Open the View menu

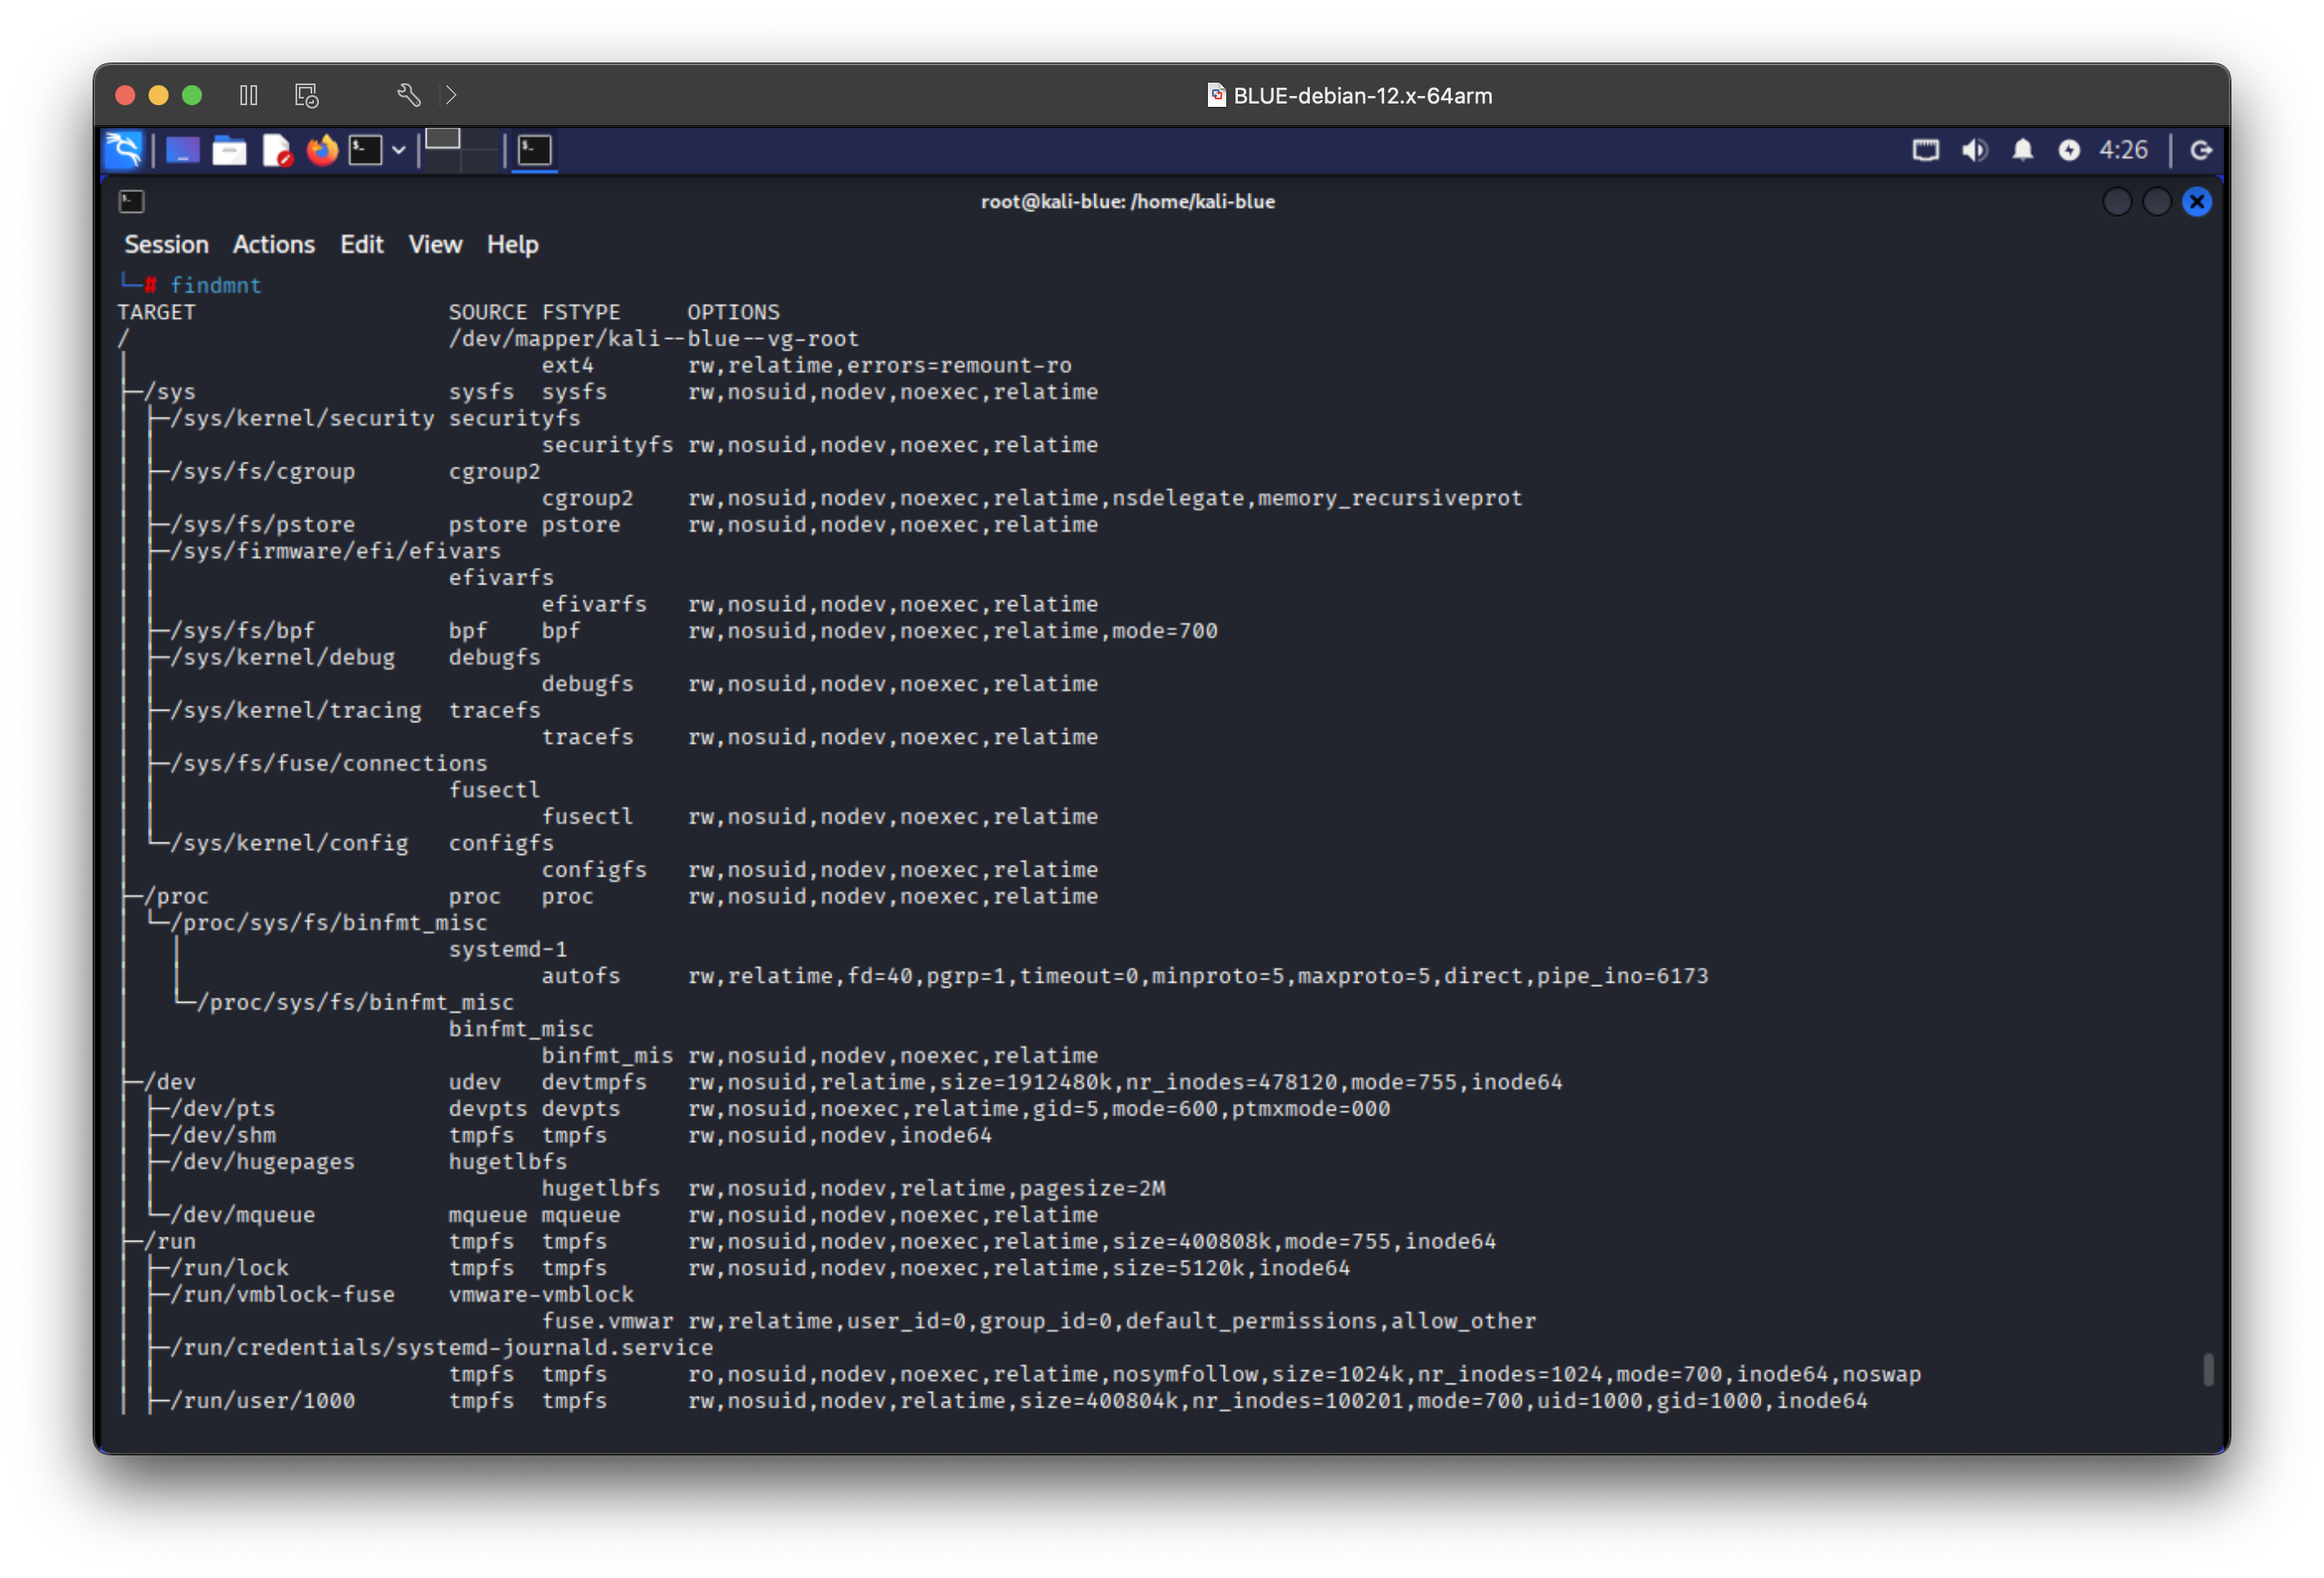[x=434, y=244]
